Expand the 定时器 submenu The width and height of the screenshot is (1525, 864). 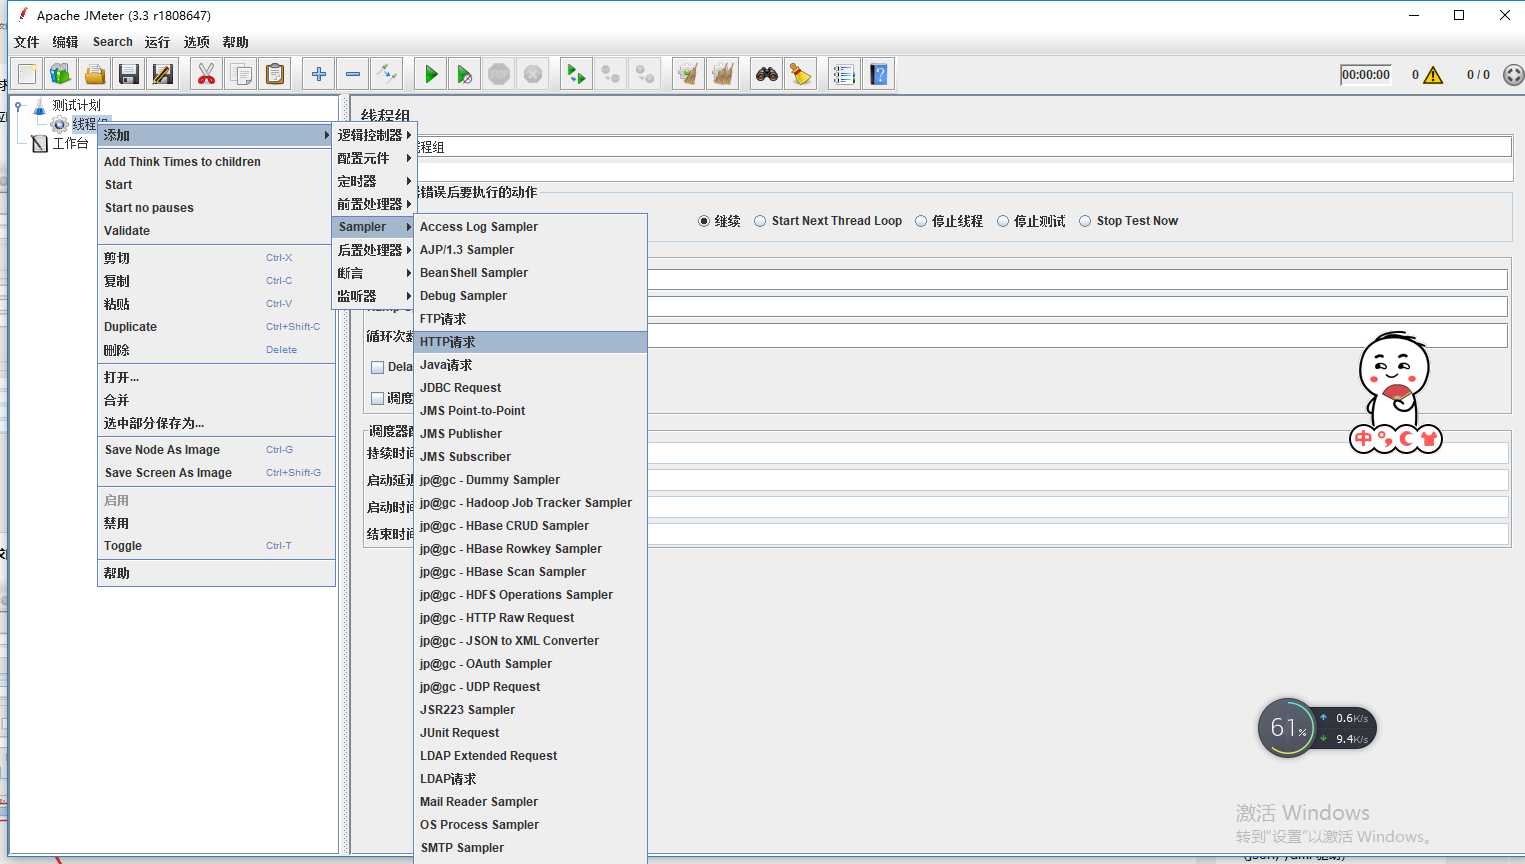coord(373,181)
